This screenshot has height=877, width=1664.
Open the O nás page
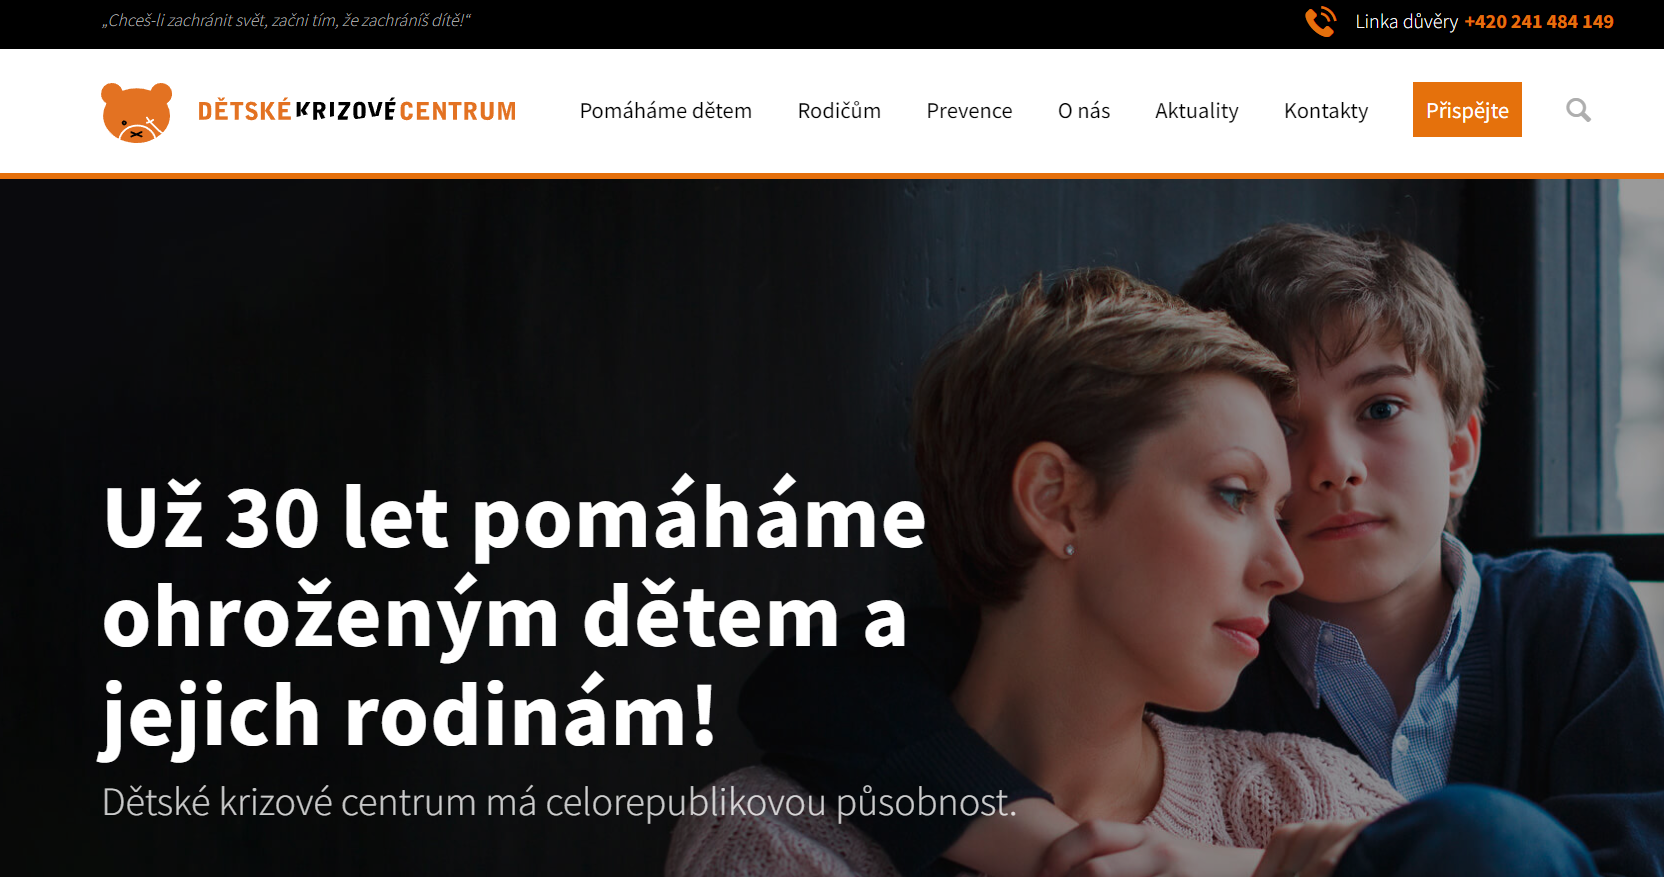1084,110
